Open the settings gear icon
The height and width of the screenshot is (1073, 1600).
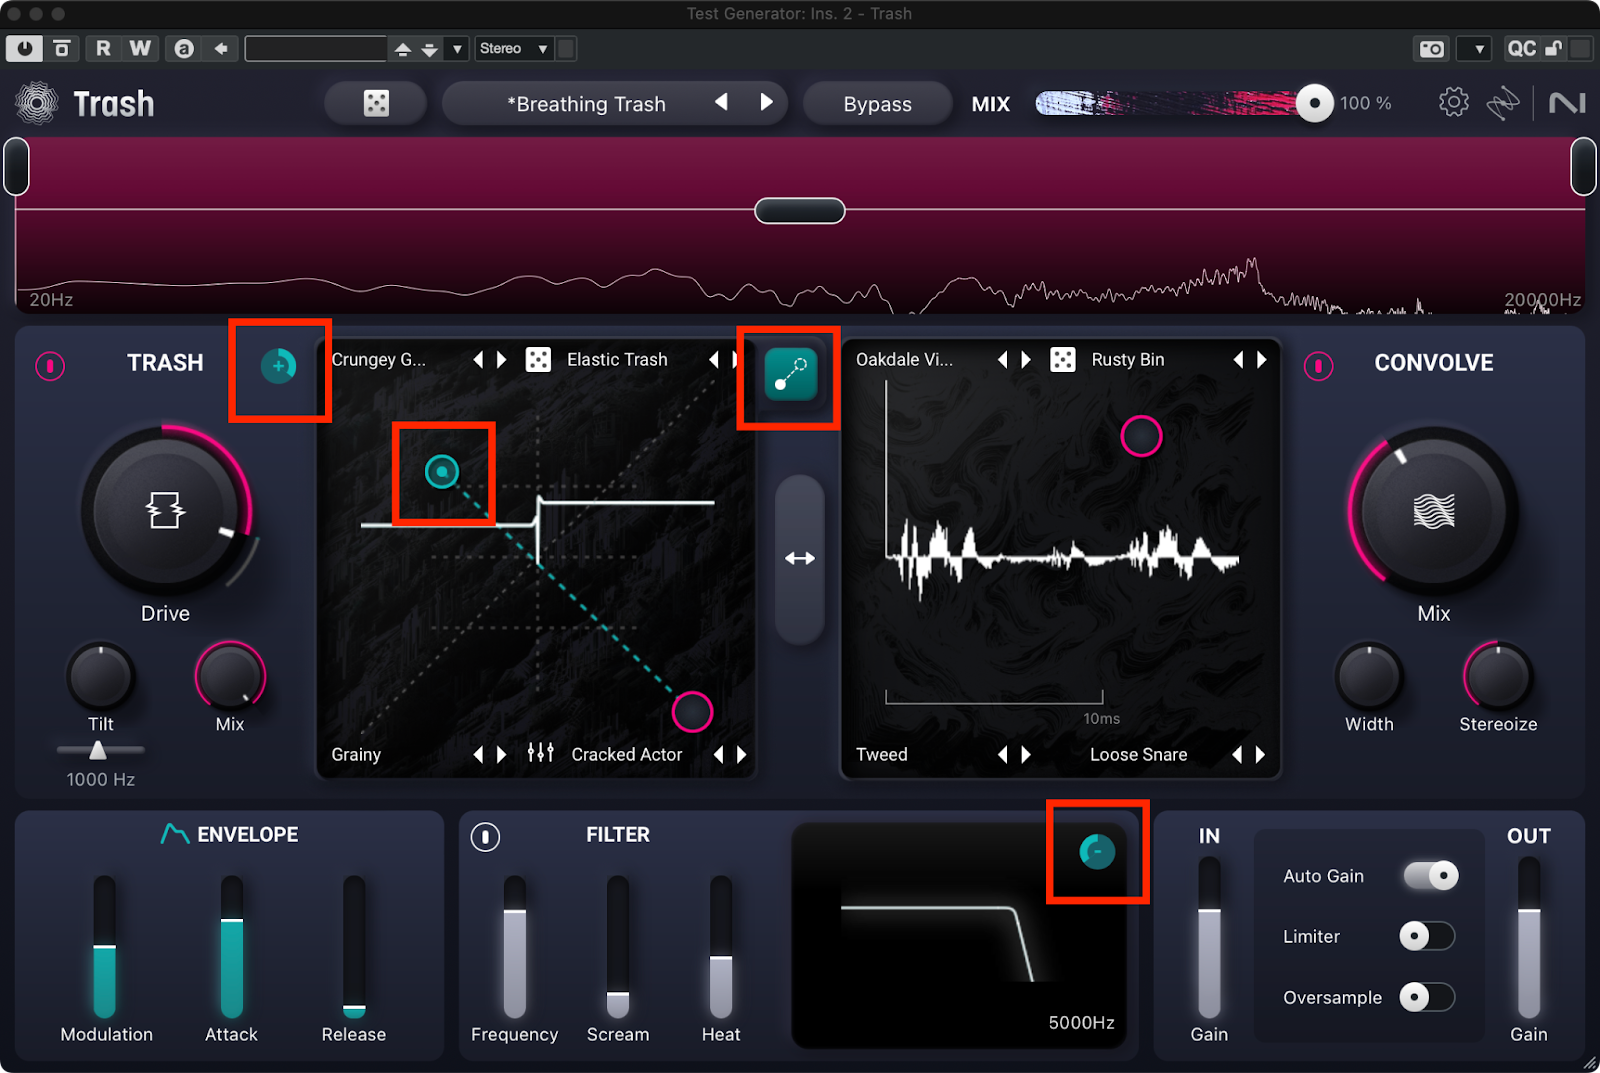point(1453,102)
